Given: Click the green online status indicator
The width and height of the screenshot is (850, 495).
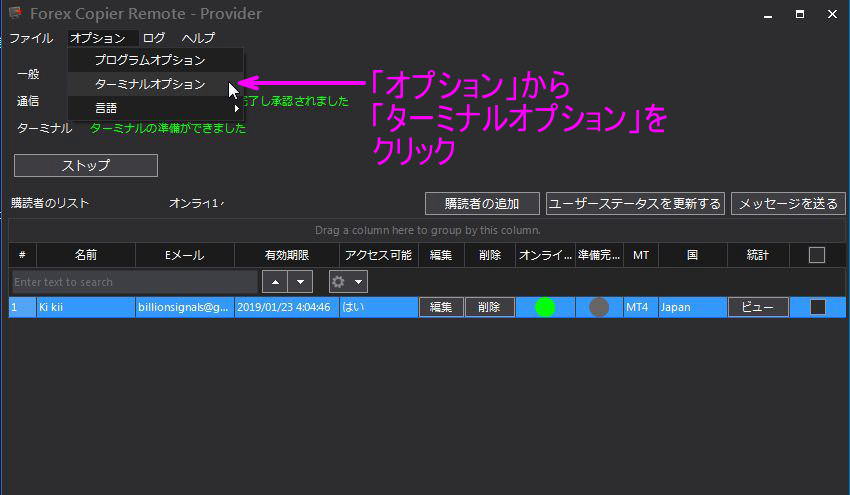Looking at the screenshot, I should tap(545, 307).
